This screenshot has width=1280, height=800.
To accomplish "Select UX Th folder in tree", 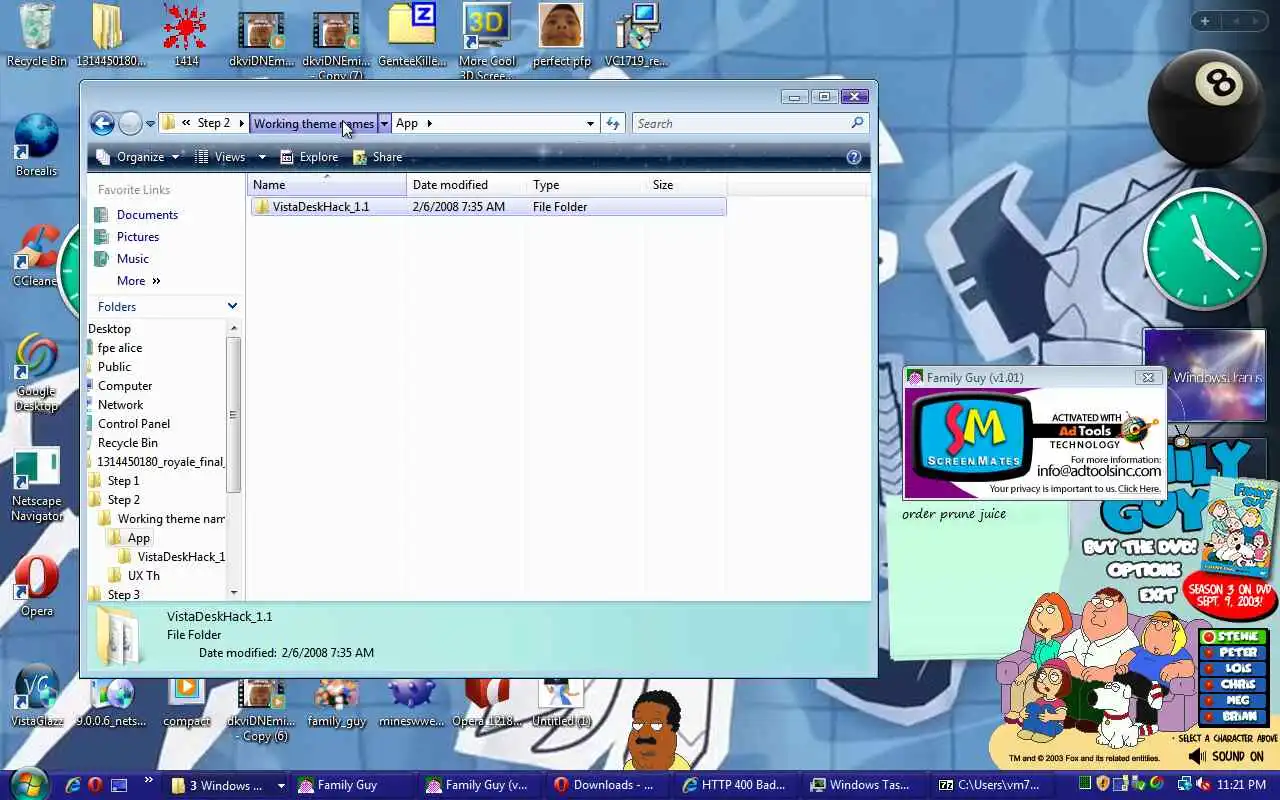I will [x=143, y=576].
